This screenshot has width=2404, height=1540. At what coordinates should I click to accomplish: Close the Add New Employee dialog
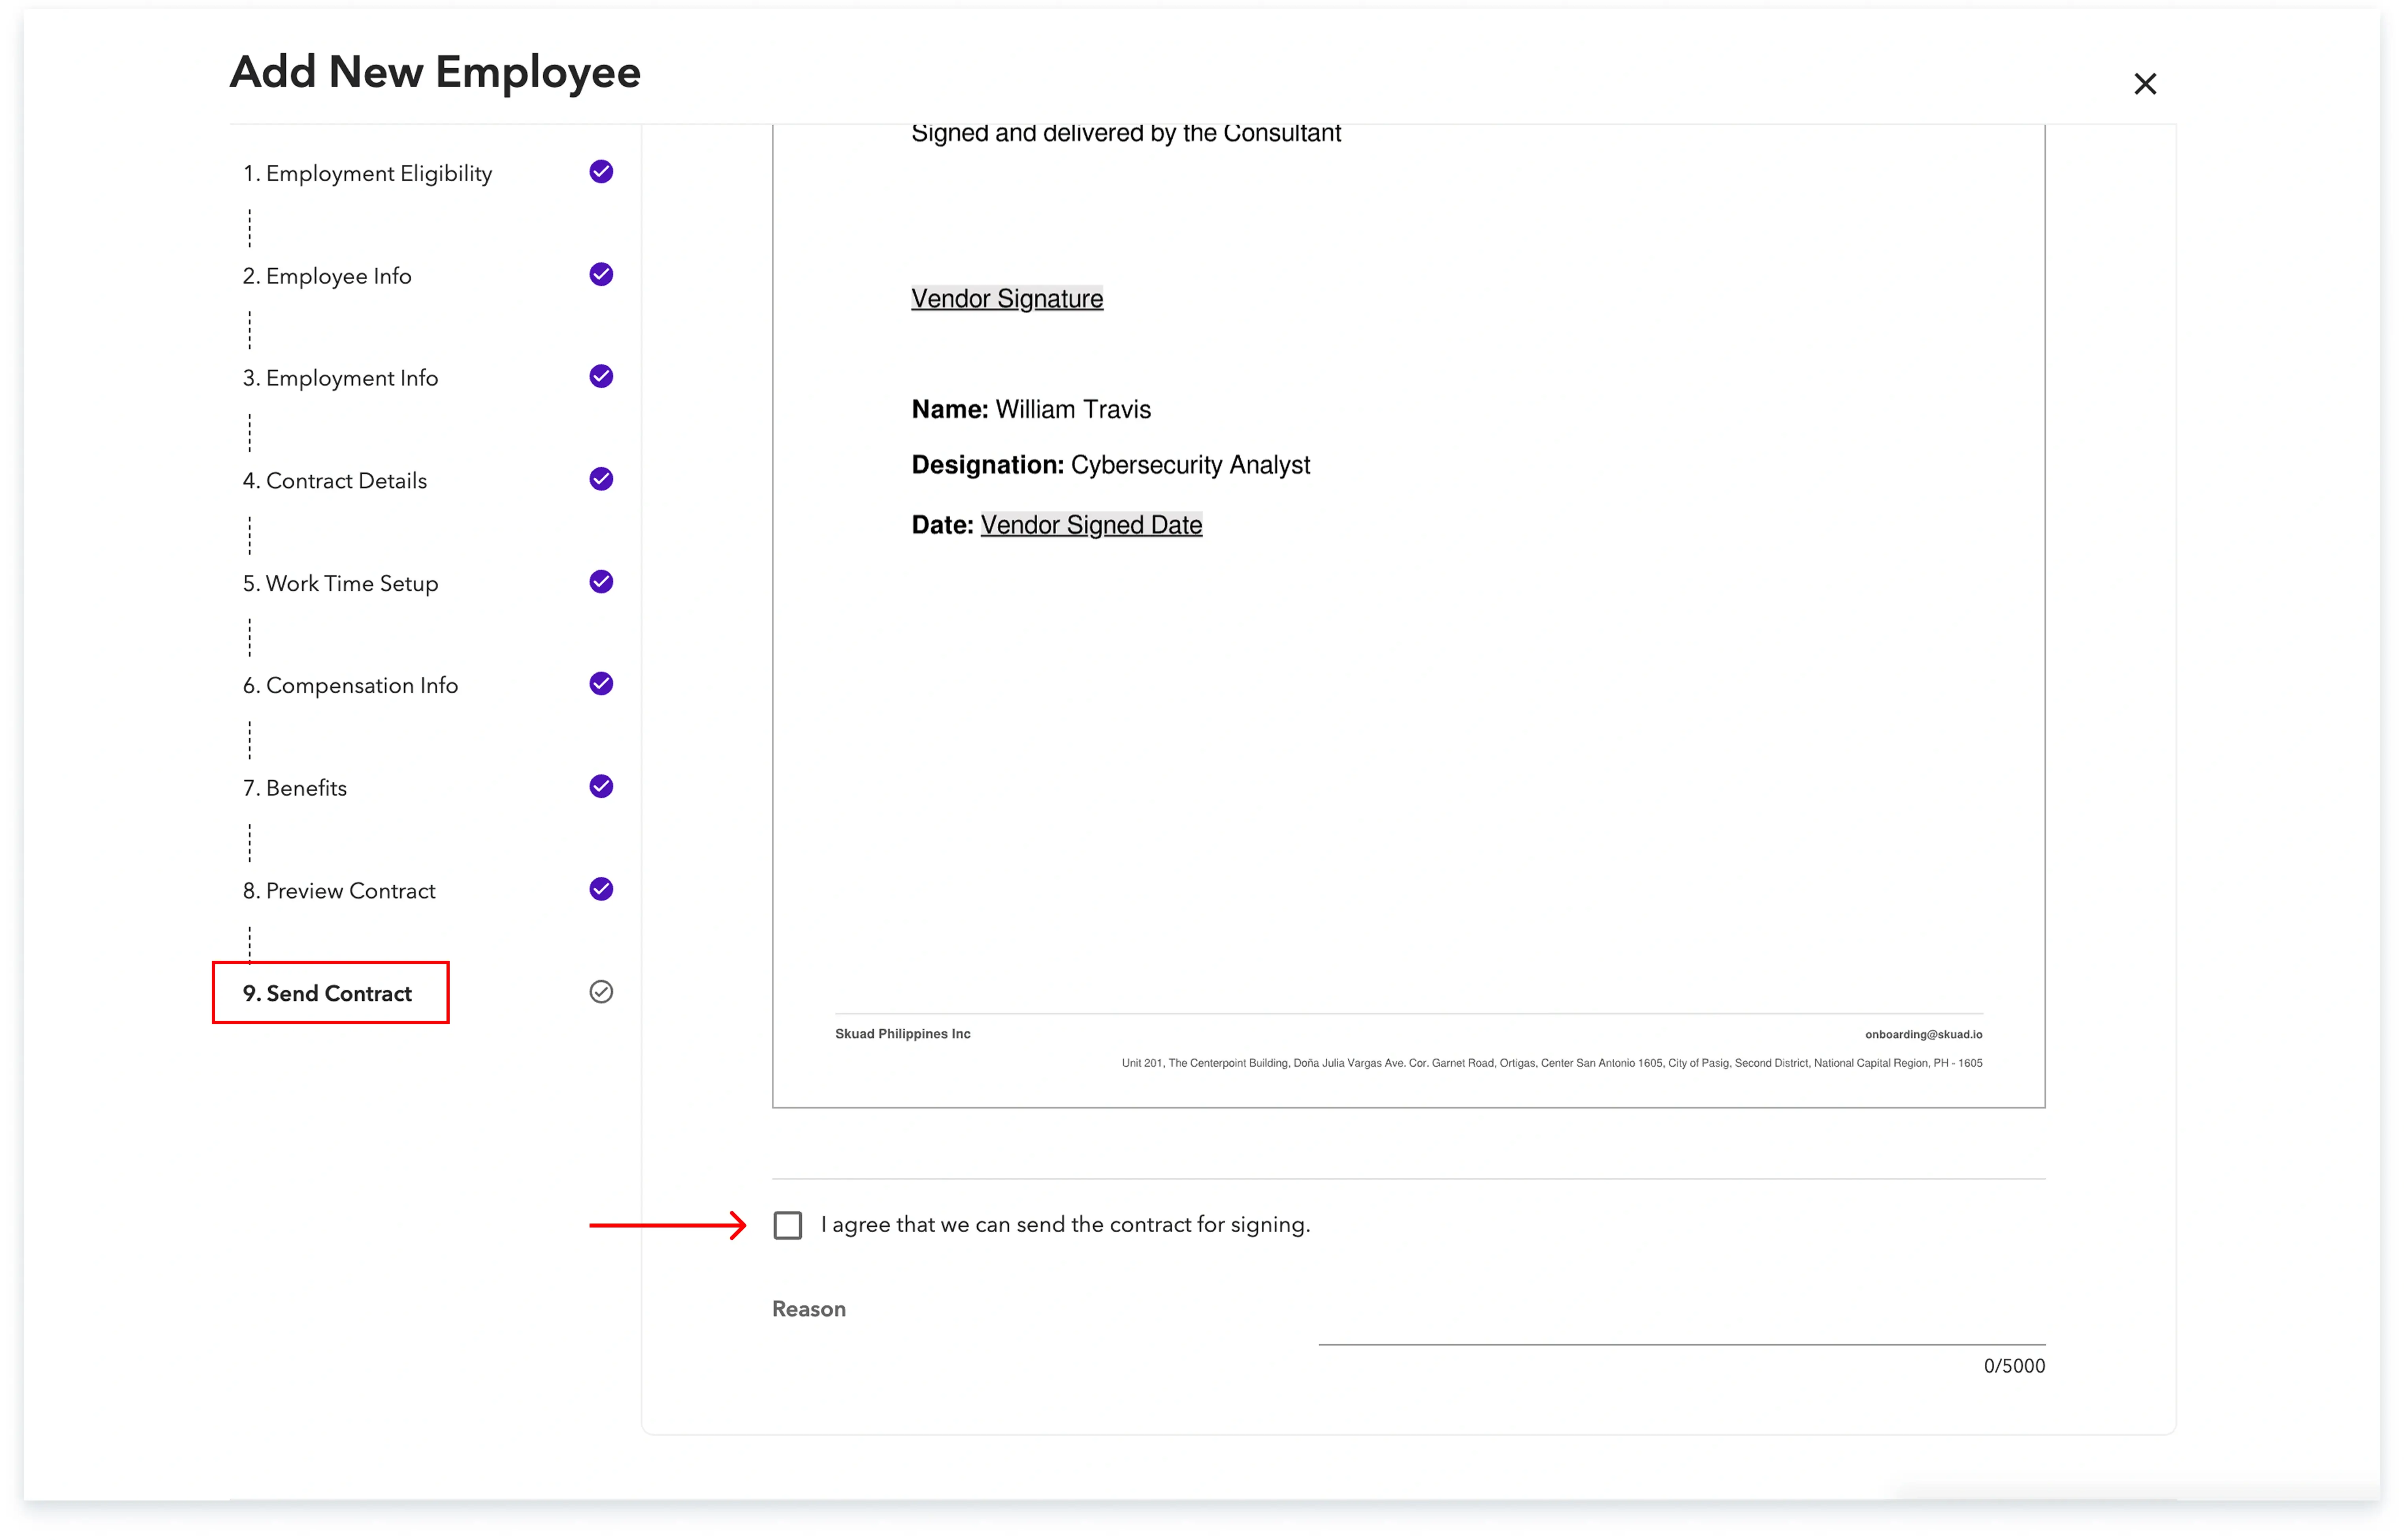pyautogui.click(x=2145, y=84)
